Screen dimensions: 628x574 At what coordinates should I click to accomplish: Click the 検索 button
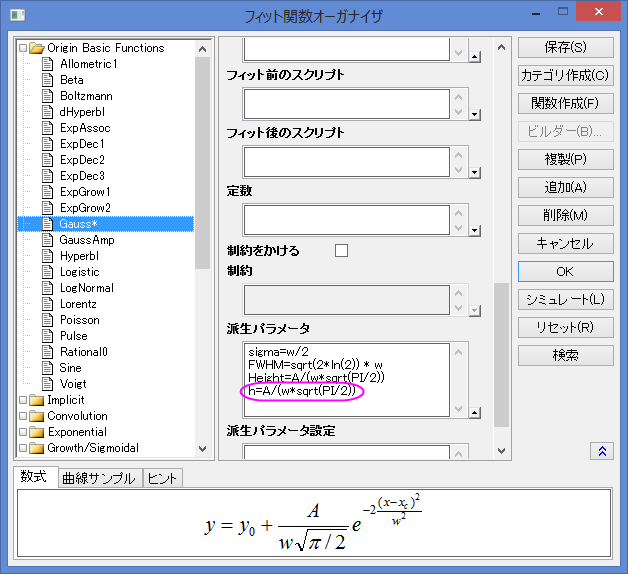tap(566, 356)
